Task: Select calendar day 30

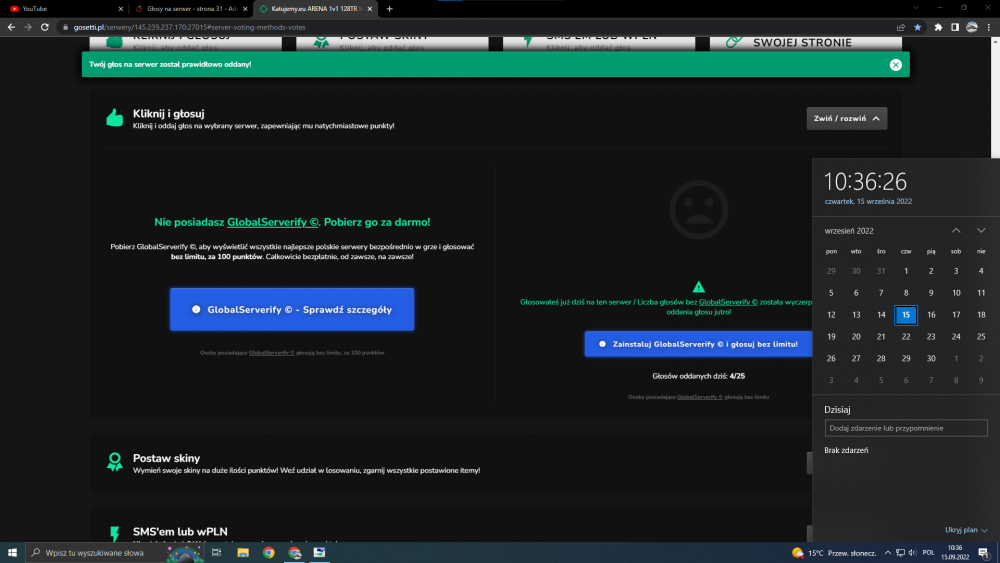Action: pos(931,358)
